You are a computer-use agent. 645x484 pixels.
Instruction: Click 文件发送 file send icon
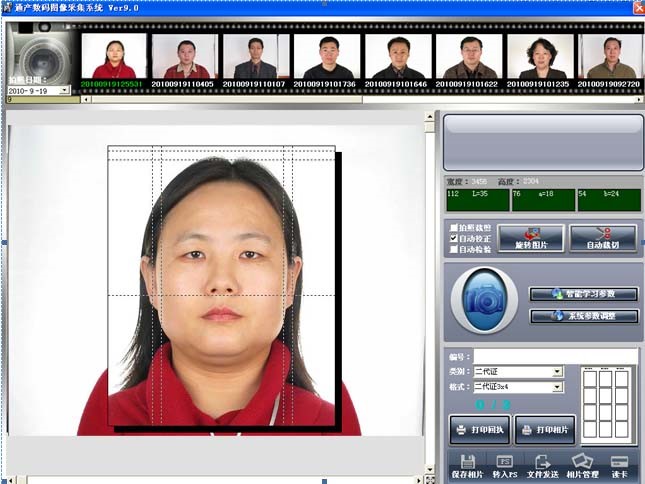[x=543, y=465]
